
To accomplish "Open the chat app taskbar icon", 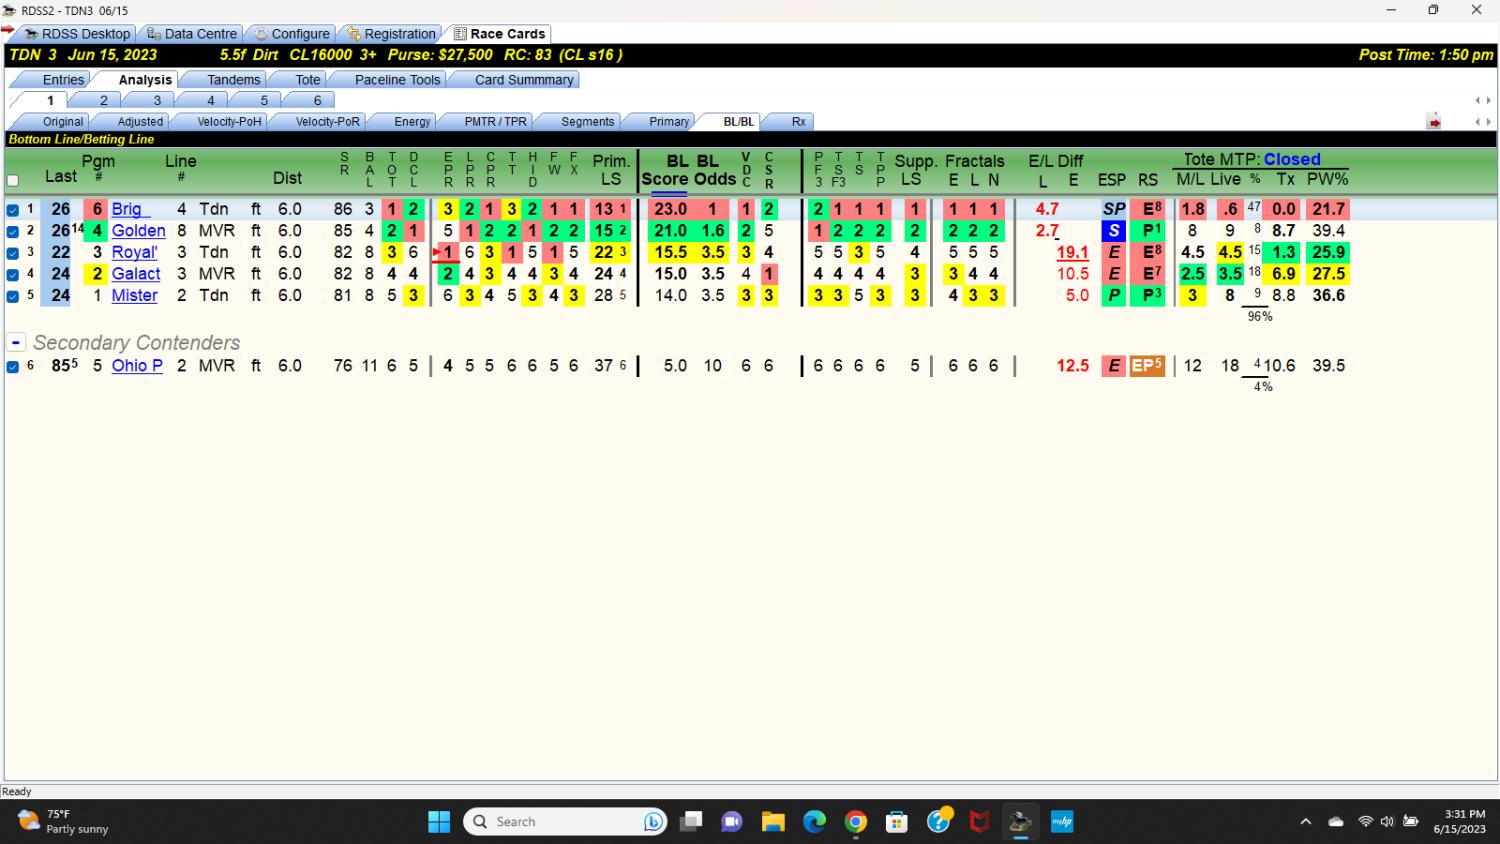I will coord(732,822).
